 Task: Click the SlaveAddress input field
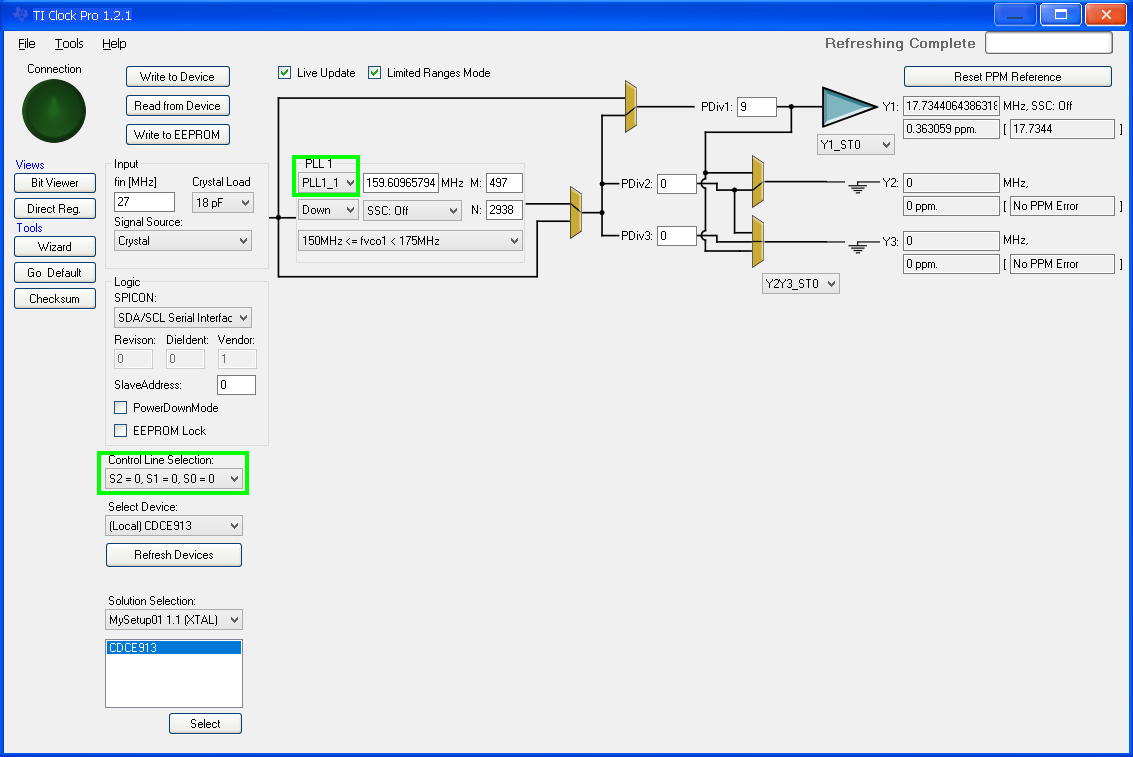[236, 385]
